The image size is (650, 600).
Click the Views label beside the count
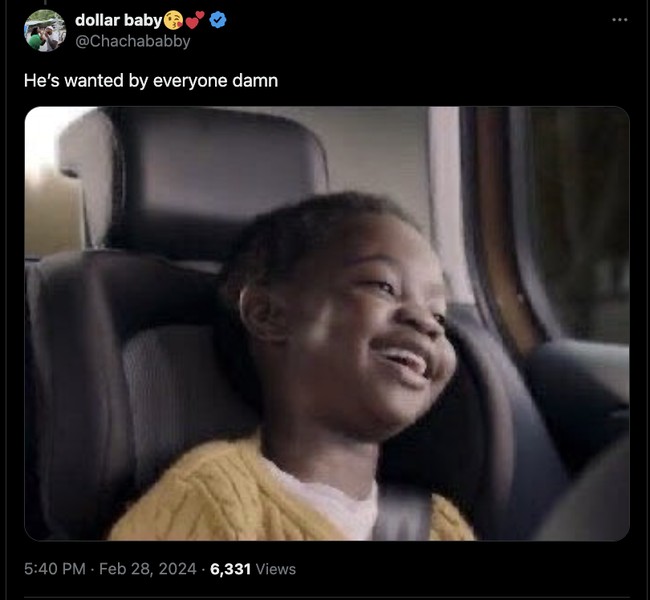276,569
